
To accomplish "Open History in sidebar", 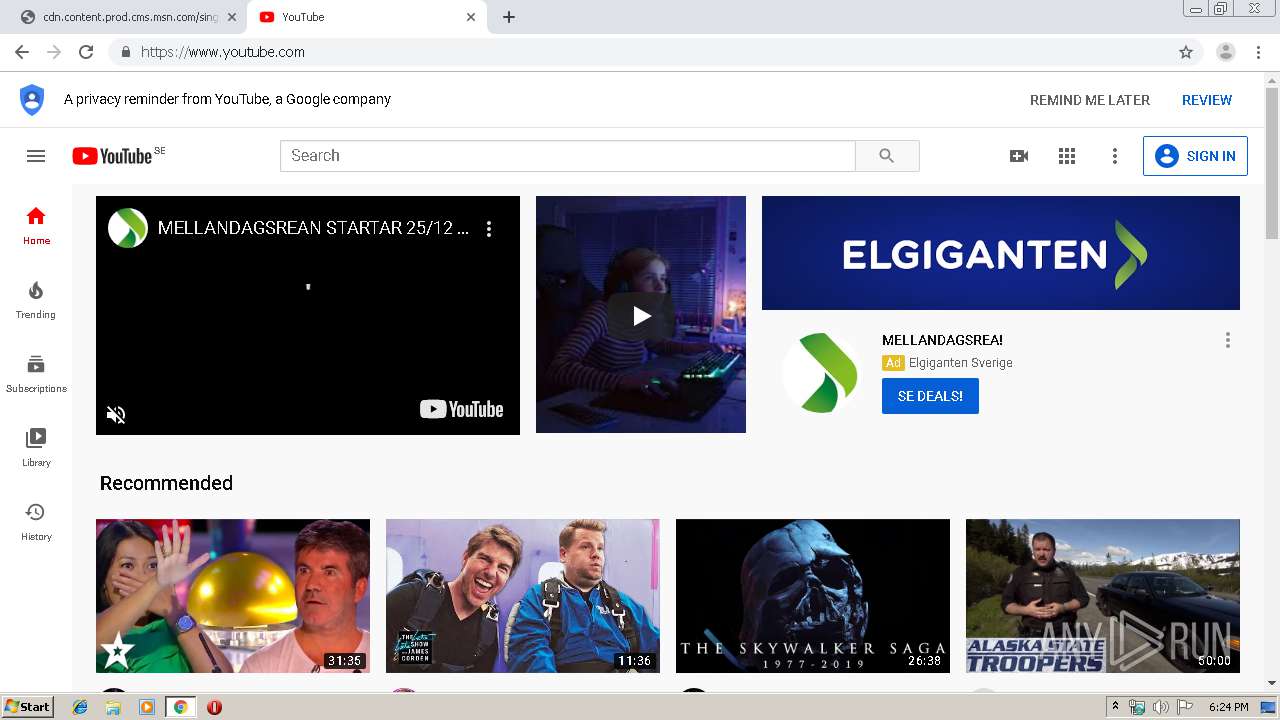I will [x=36, y=522].
